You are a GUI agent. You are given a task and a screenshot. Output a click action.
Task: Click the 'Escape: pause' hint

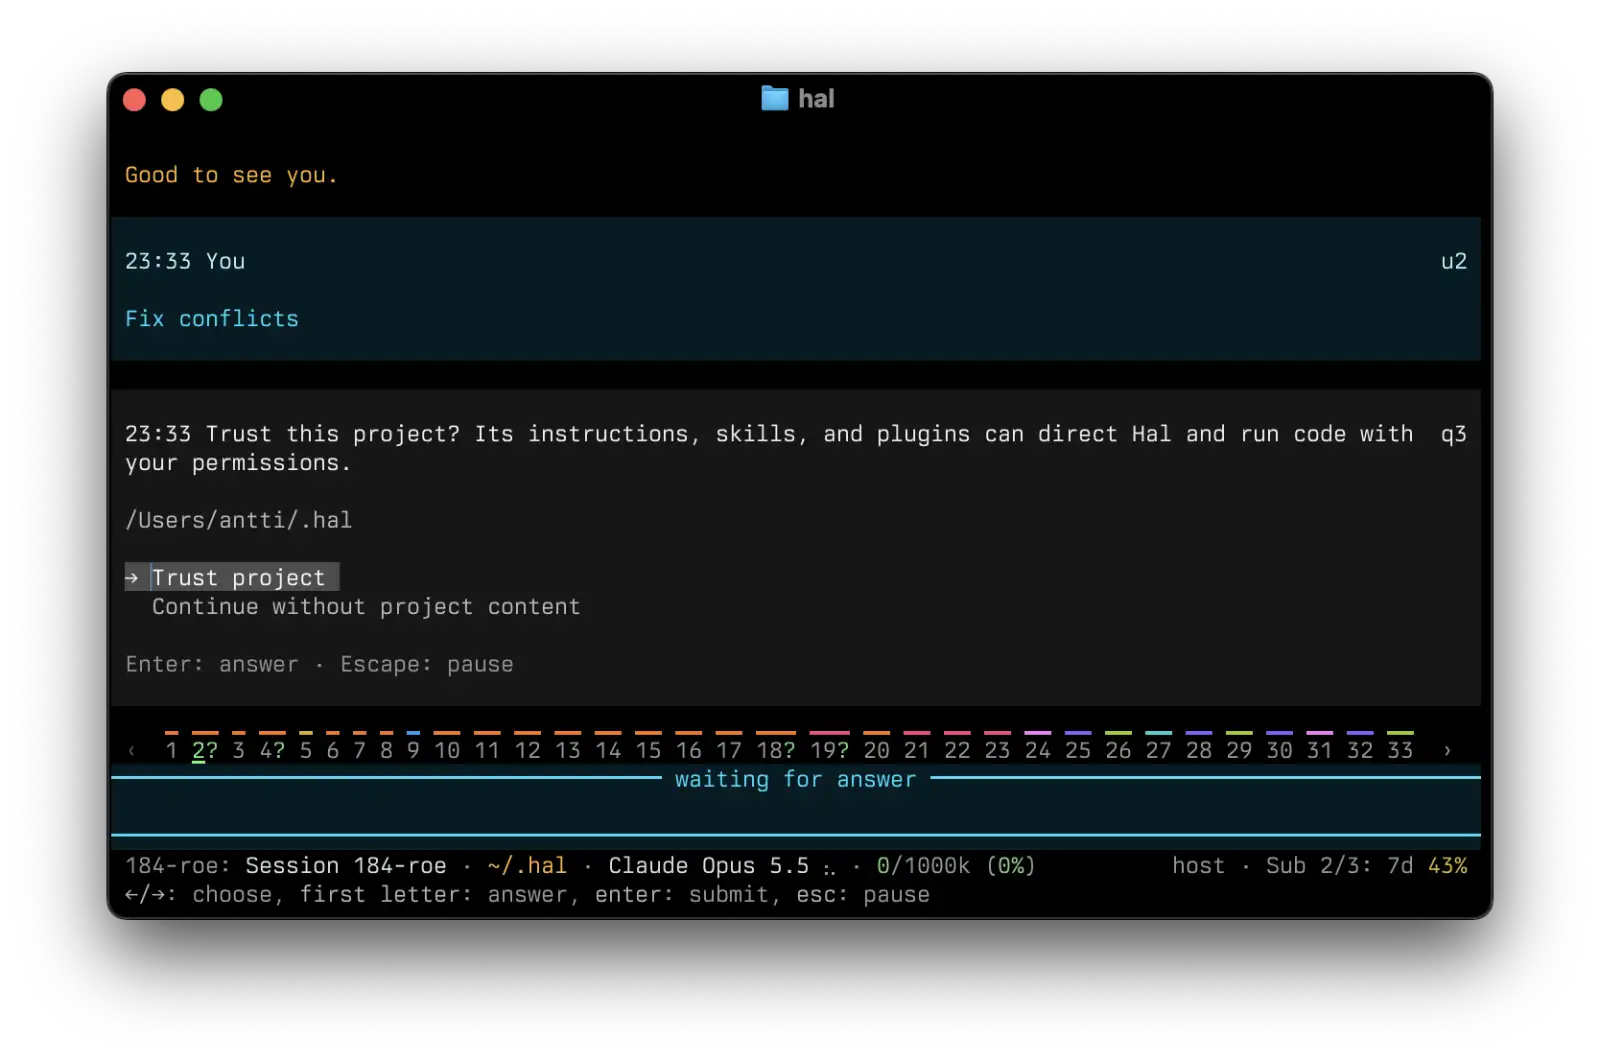tap(427, 665)
